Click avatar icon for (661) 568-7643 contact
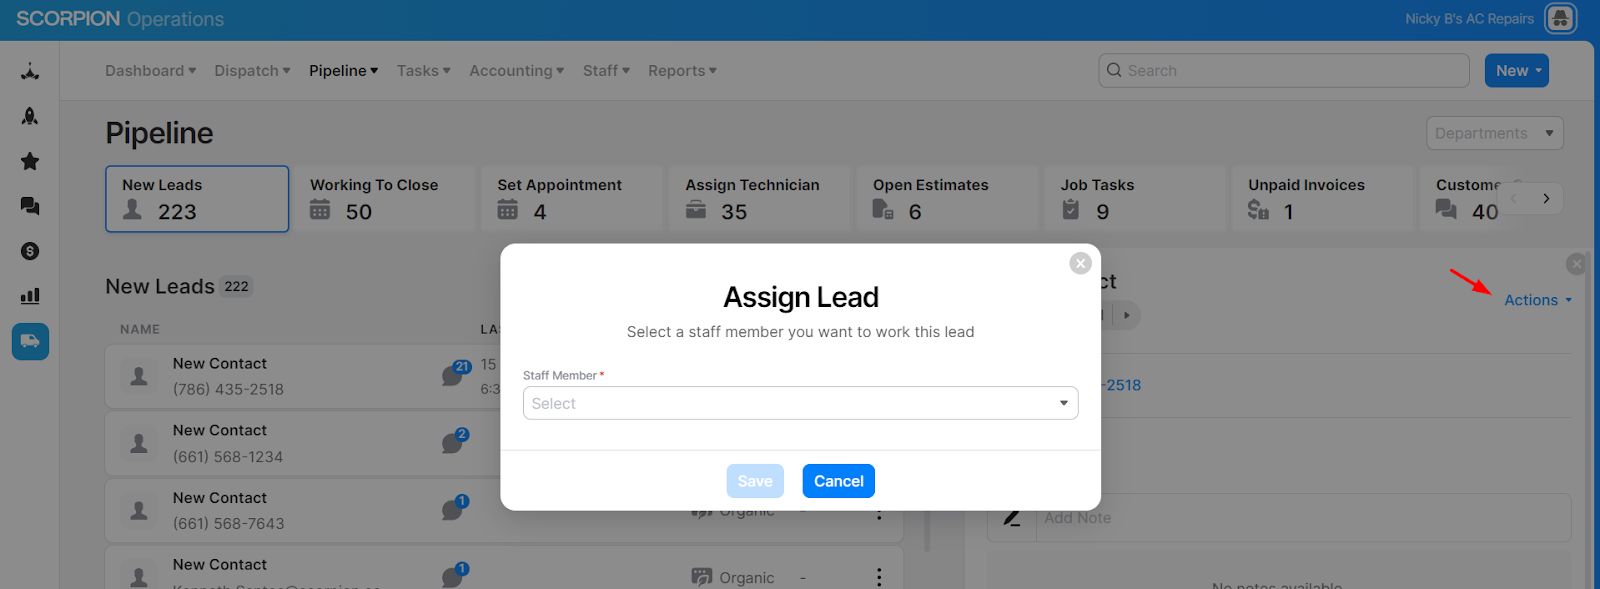The width and height of the screenshot is (1600, 589). pyautogui.click(x=139, y=510)
